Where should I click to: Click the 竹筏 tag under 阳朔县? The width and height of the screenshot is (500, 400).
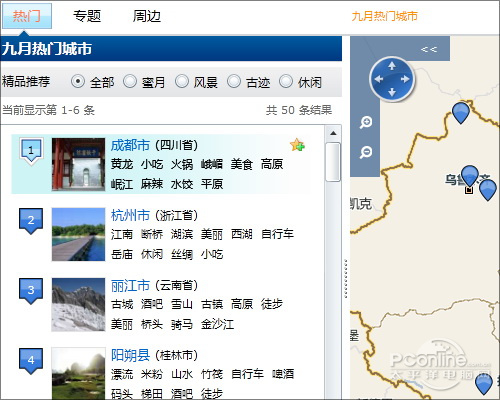click(212, 374)
